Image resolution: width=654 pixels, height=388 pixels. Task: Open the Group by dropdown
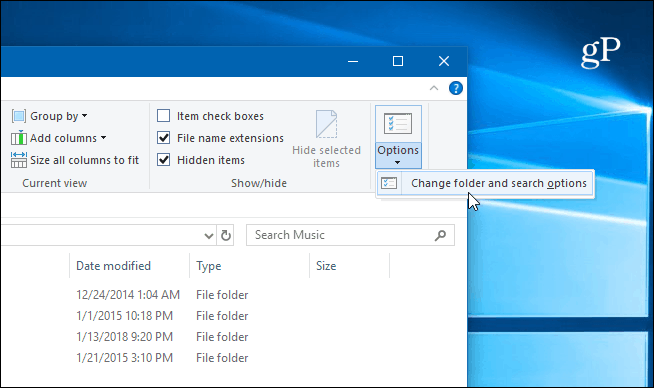50,116
